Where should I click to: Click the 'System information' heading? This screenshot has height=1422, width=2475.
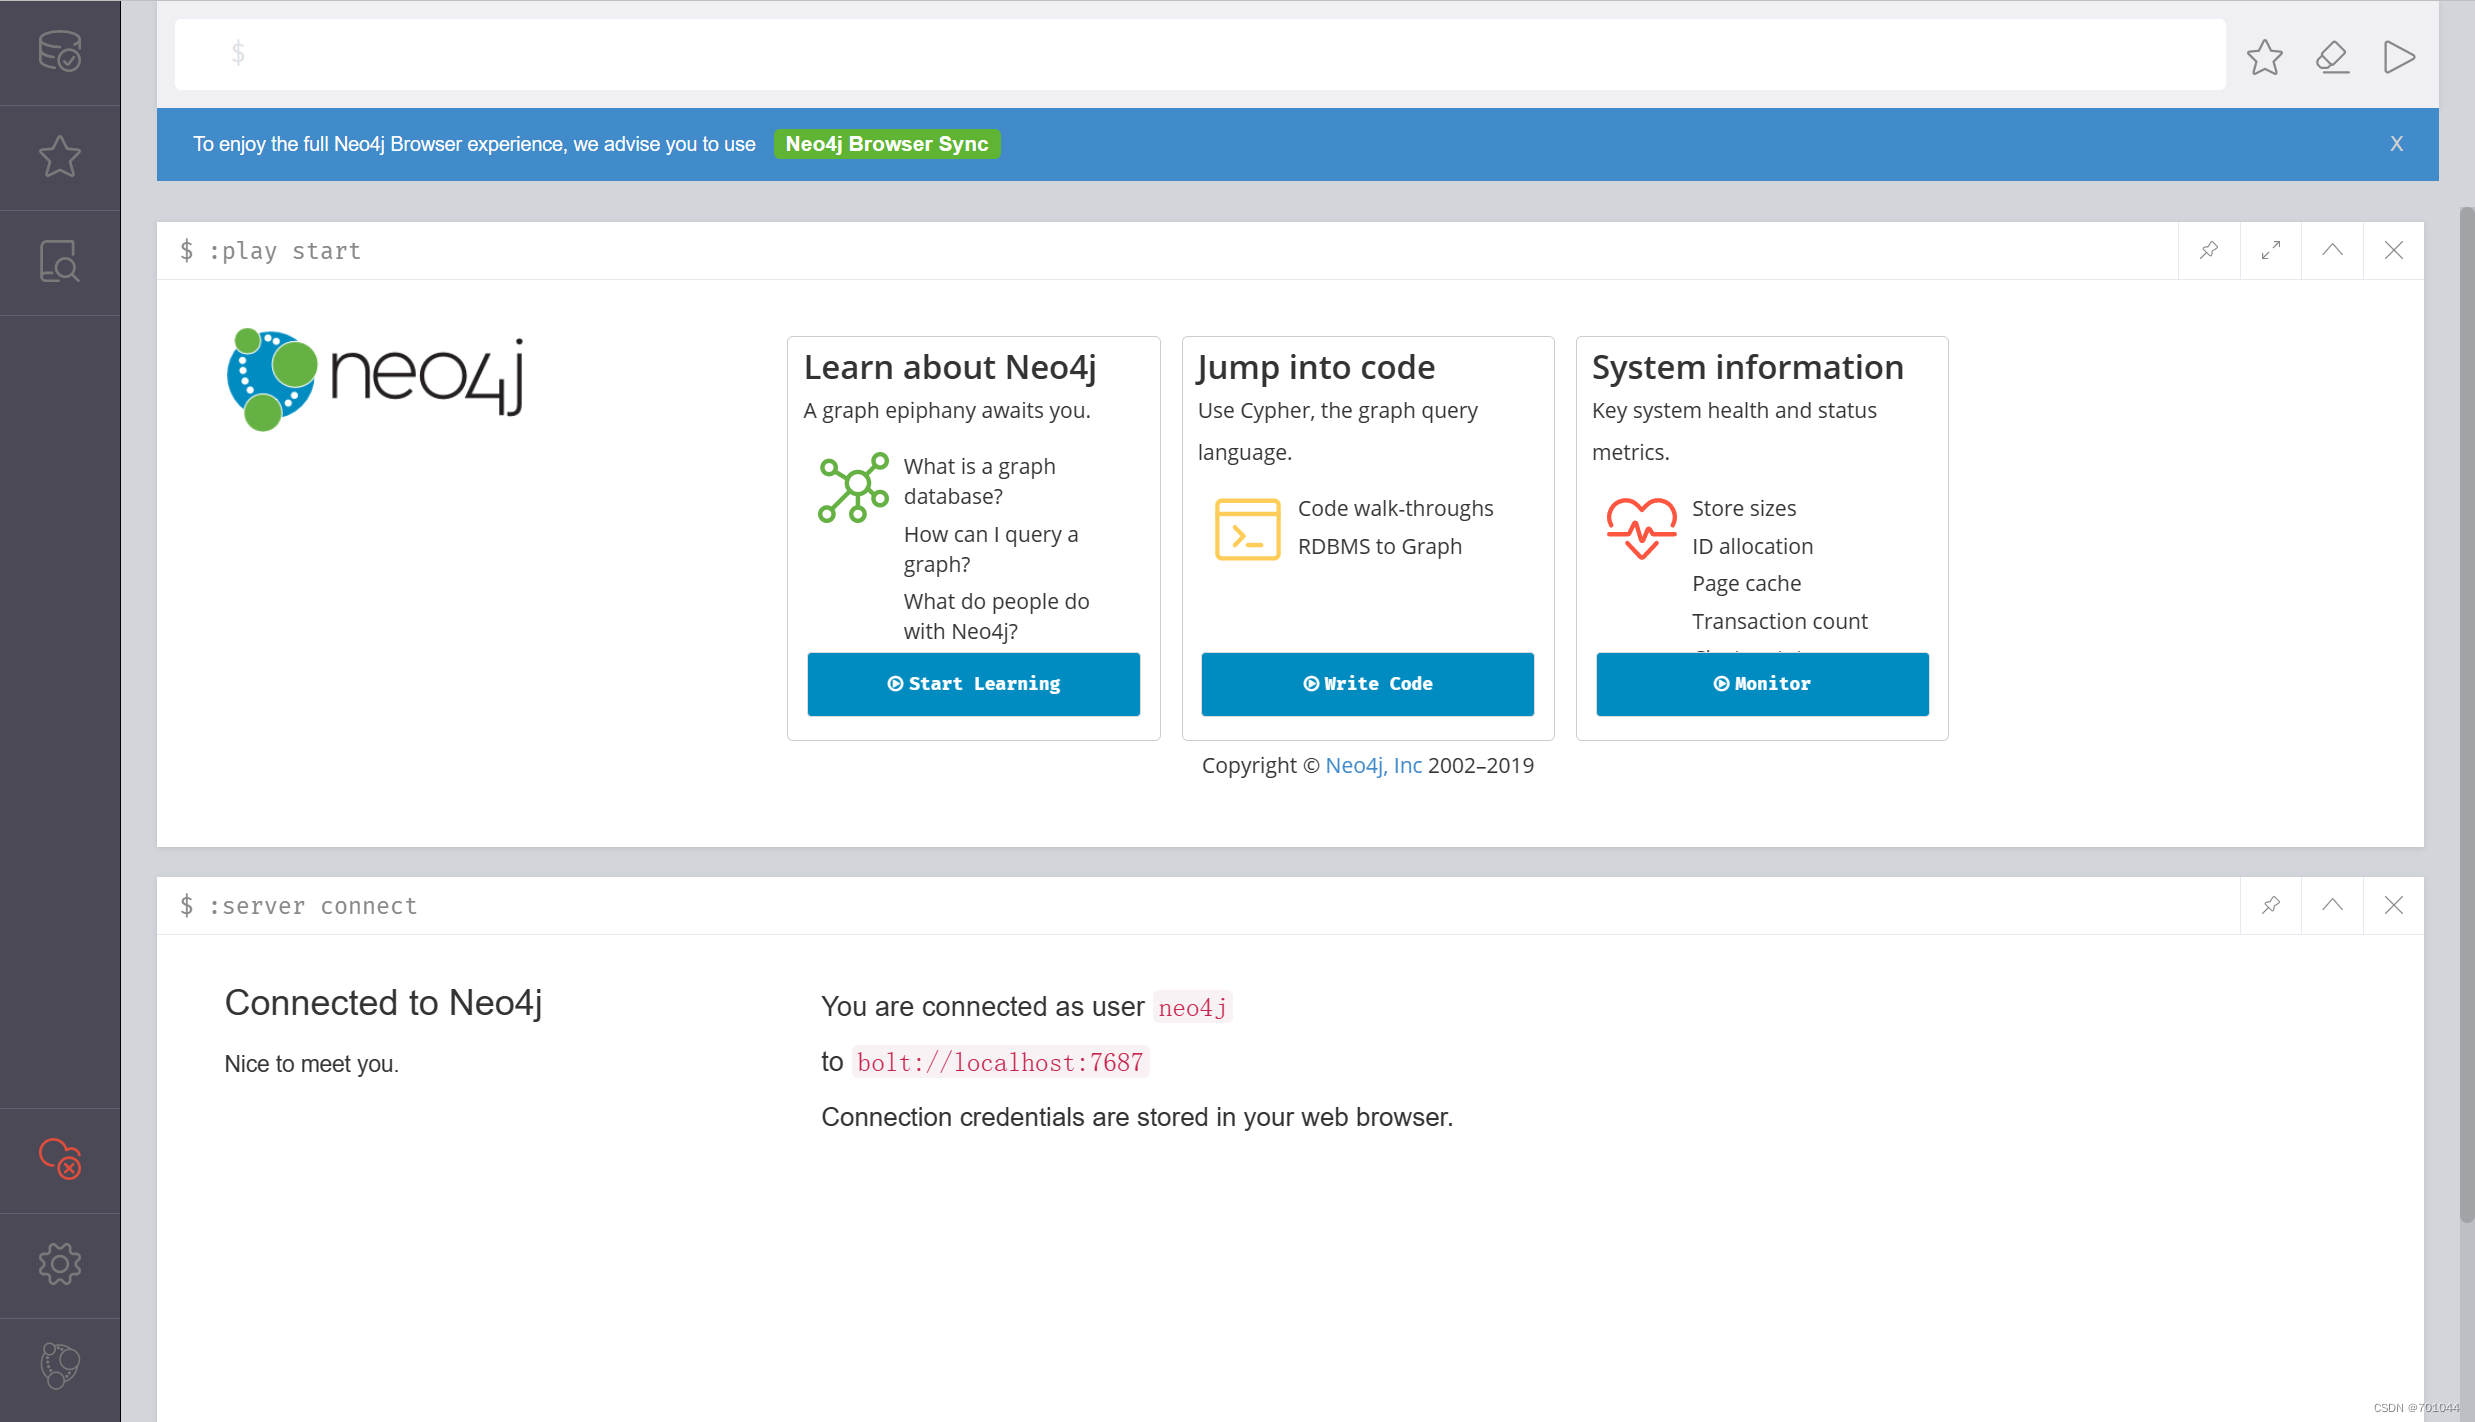1748,367
